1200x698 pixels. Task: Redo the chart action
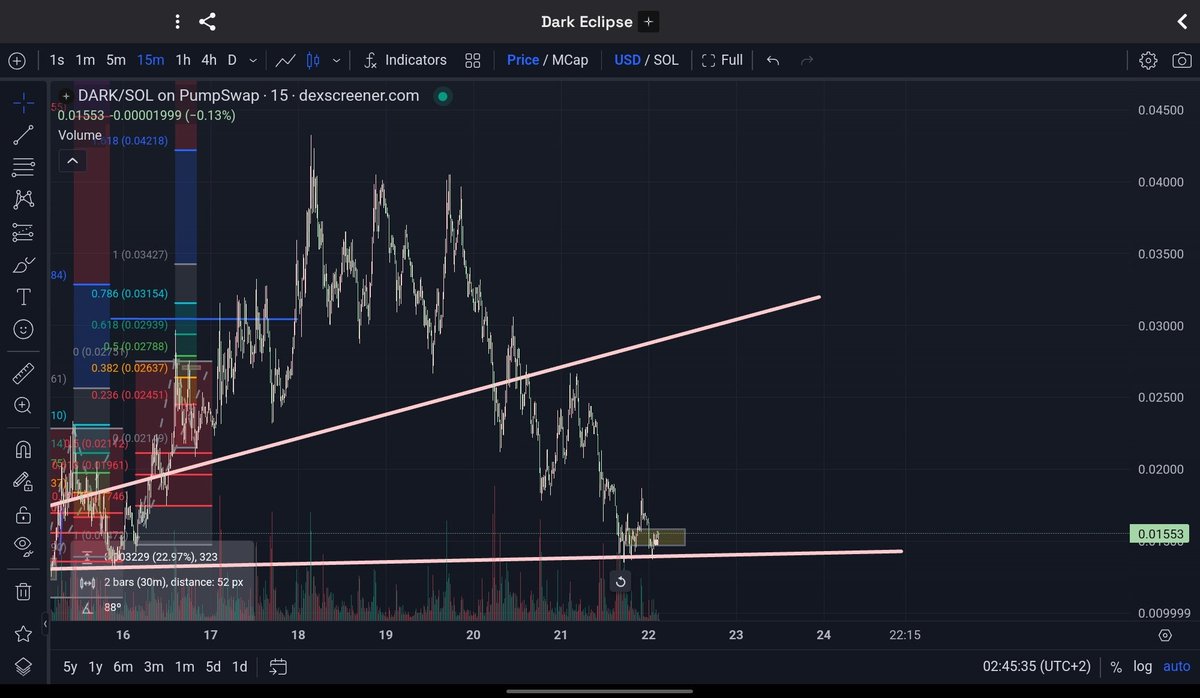(806, 60)
